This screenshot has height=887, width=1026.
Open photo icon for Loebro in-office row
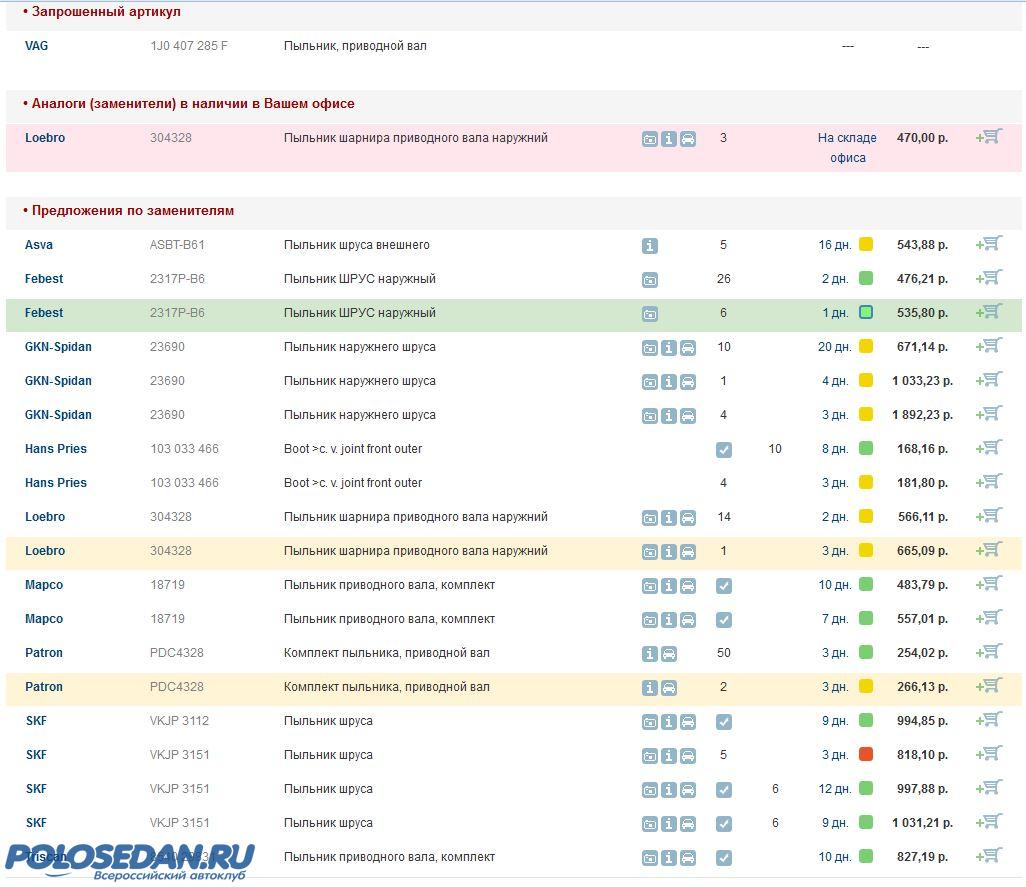click(x=650, y=139)
